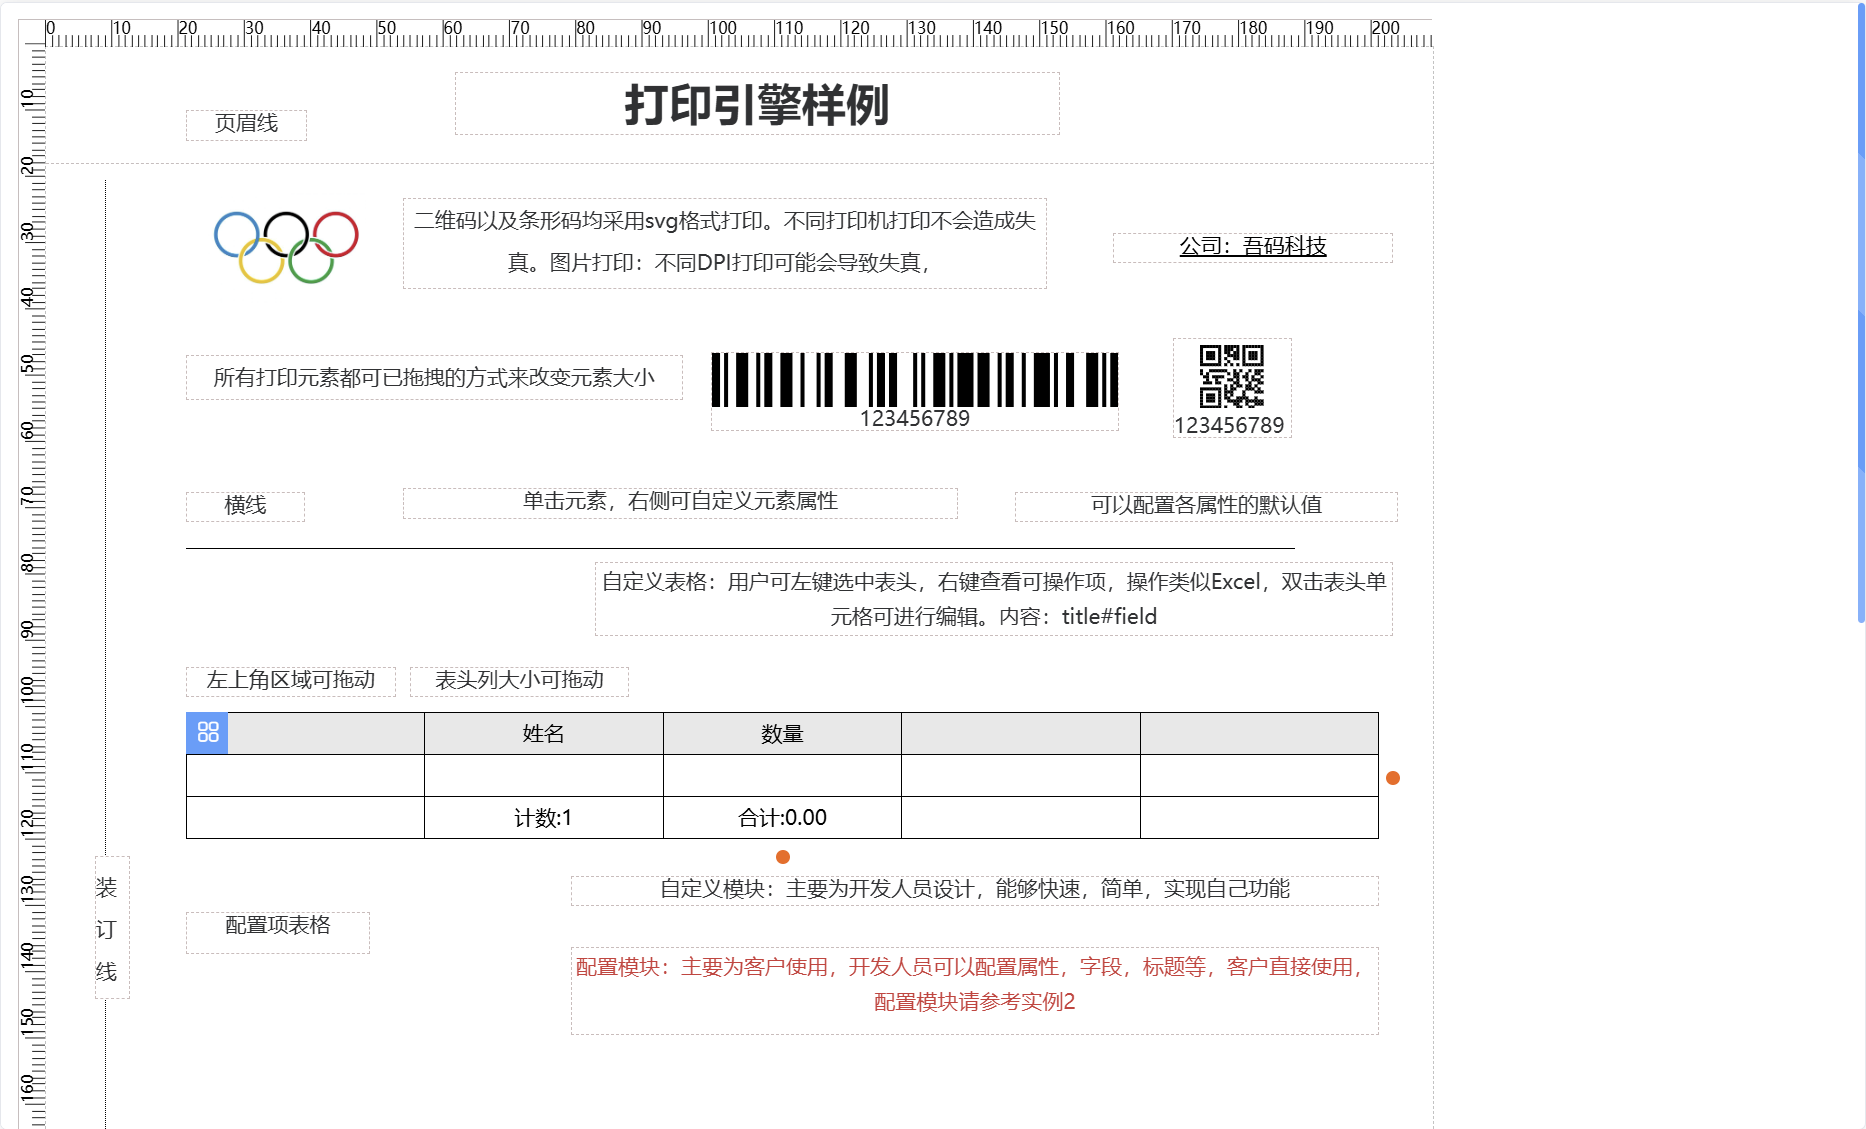This screenshot has height=1129, width=1866.
Task: Select the QR code element
Action: coord(1232,388)
